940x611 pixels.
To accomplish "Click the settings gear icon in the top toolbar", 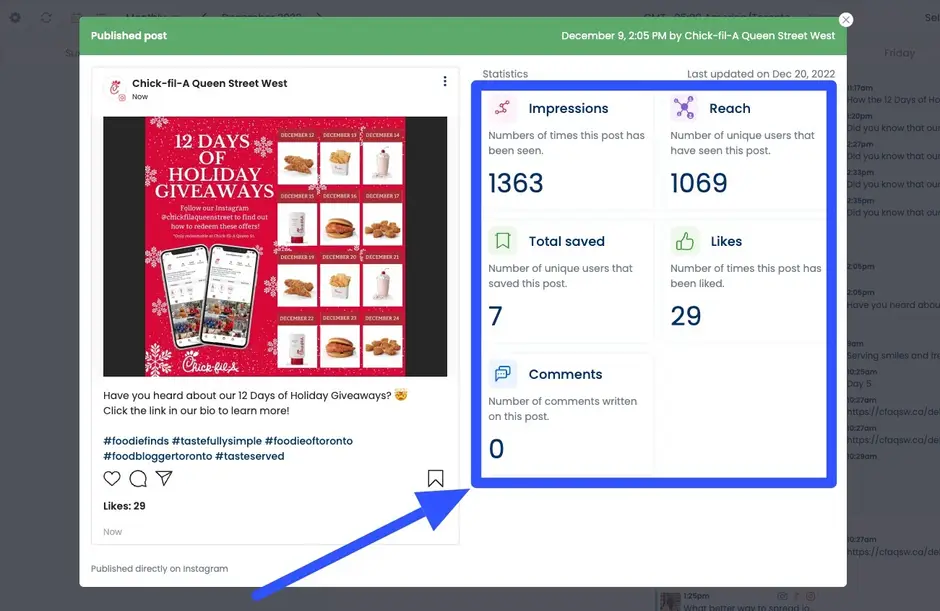I will click(14, 17).
